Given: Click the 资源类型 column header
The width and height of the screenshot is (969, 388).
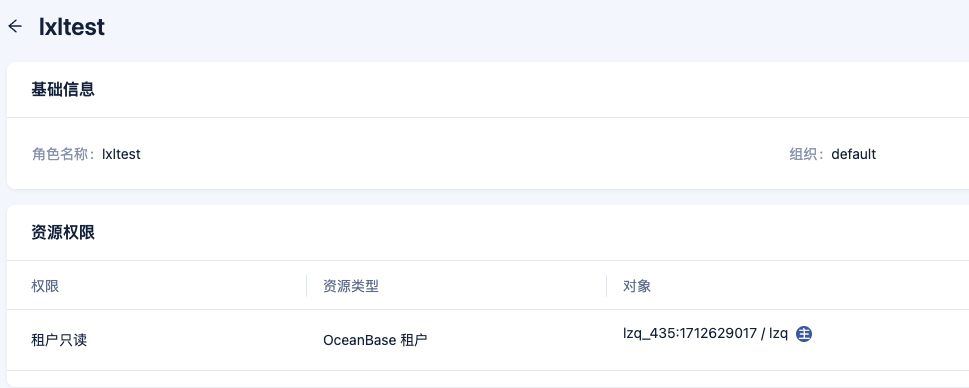Looking at the screenshot, I should click(x=351, y=286).
